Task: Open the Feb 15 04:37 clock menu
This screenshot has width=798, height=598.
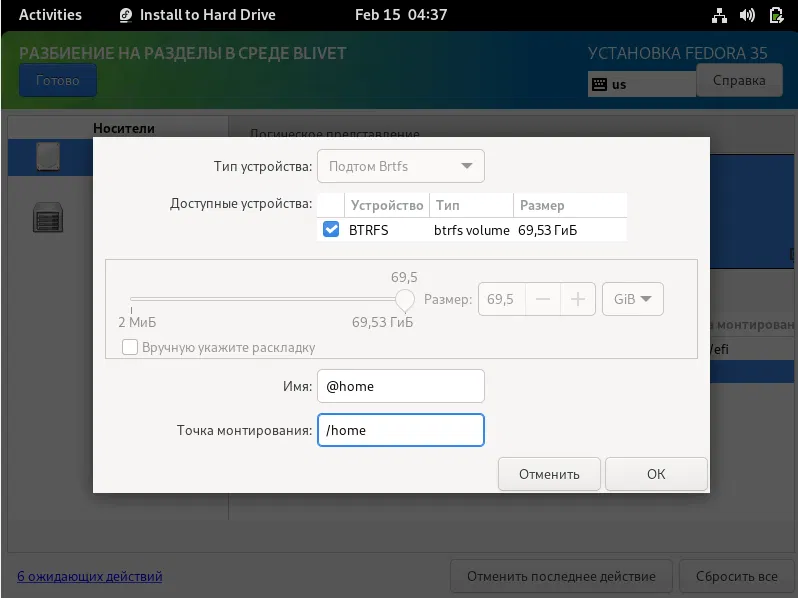Action: (401, 15)
